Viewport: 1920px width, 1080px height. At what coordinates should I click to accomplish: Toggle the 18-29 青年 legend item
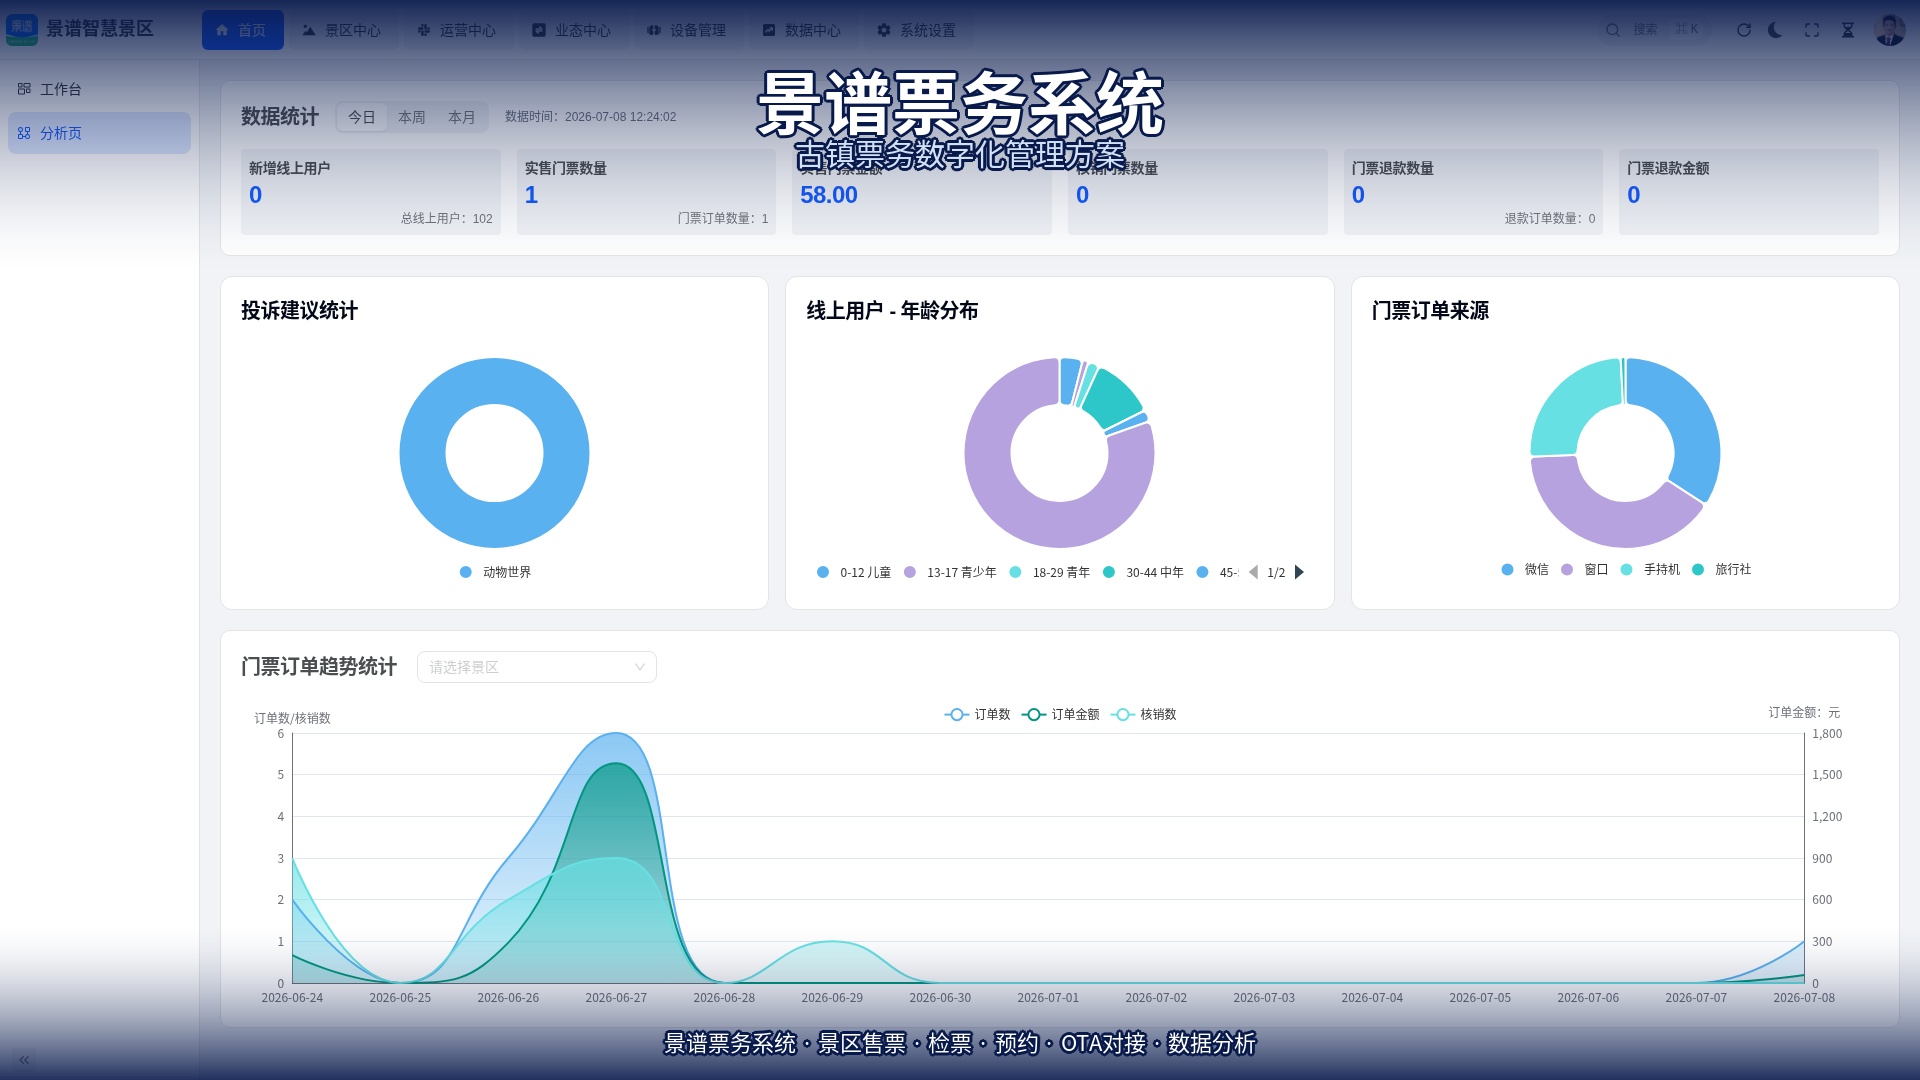1049,572
